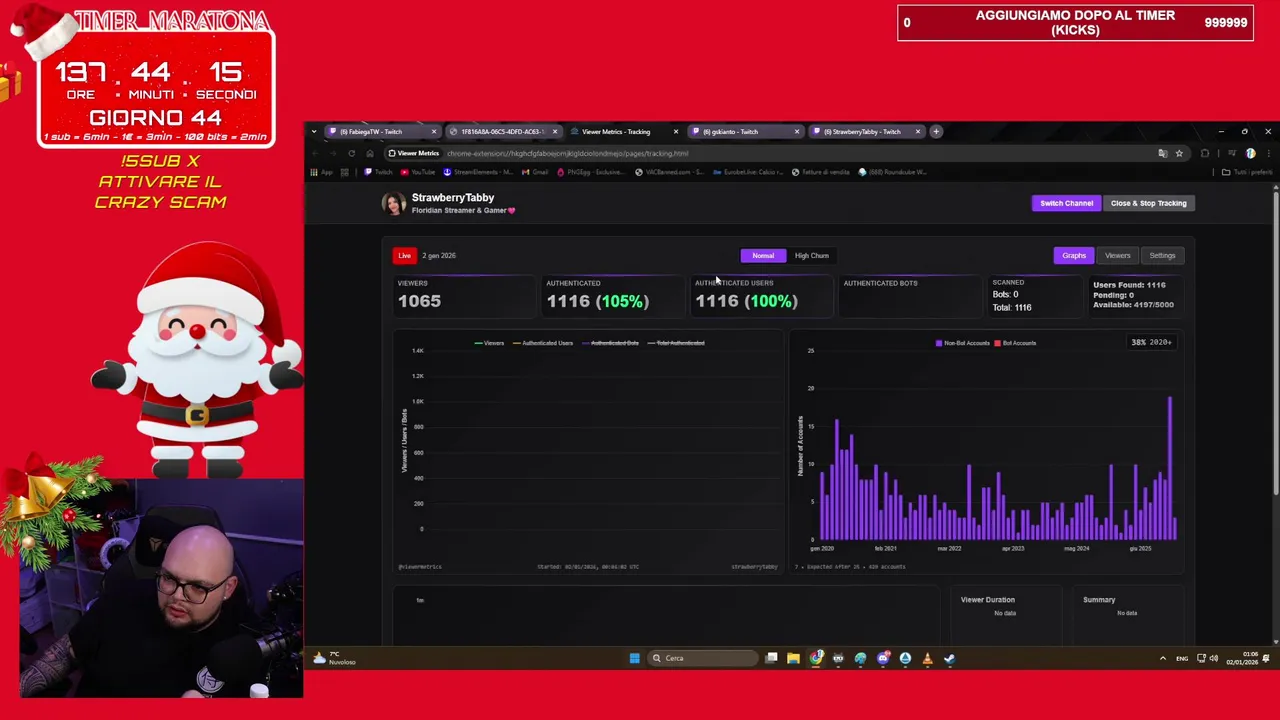
Task: Open the weather widget showing Nuvoloso
Action: tap(332, 658)
